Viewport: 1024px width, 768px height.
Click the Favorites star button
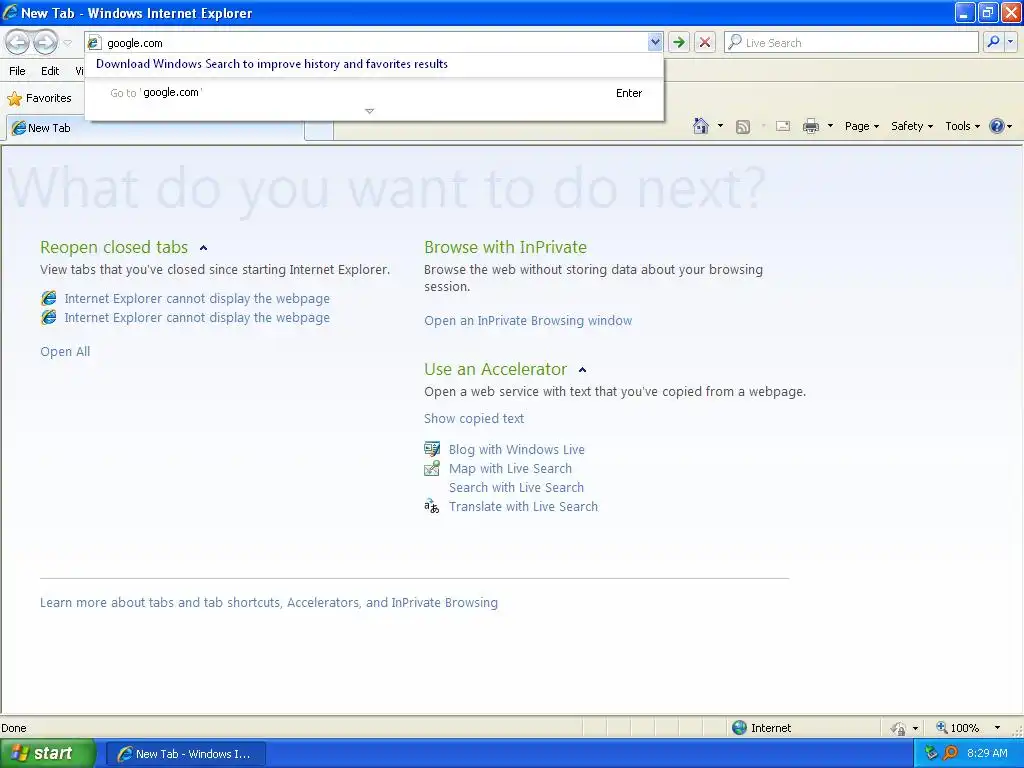[39, 99]
